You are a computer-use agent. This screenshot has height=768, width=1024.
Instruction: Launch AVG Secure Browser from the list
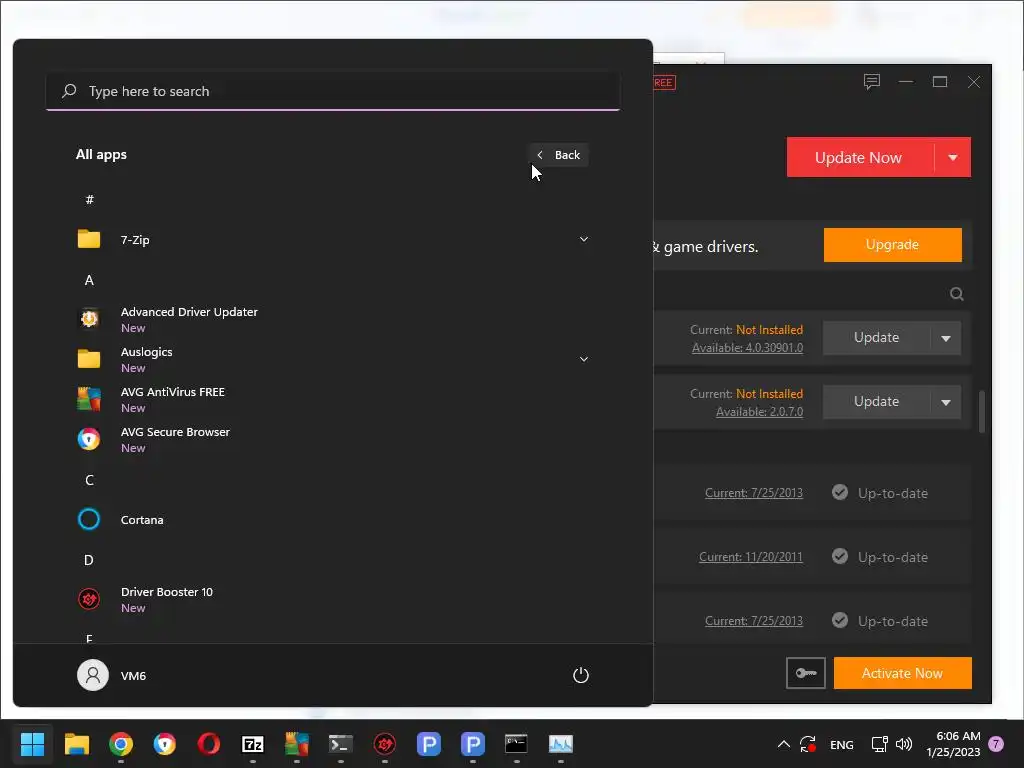click(332, 440)
